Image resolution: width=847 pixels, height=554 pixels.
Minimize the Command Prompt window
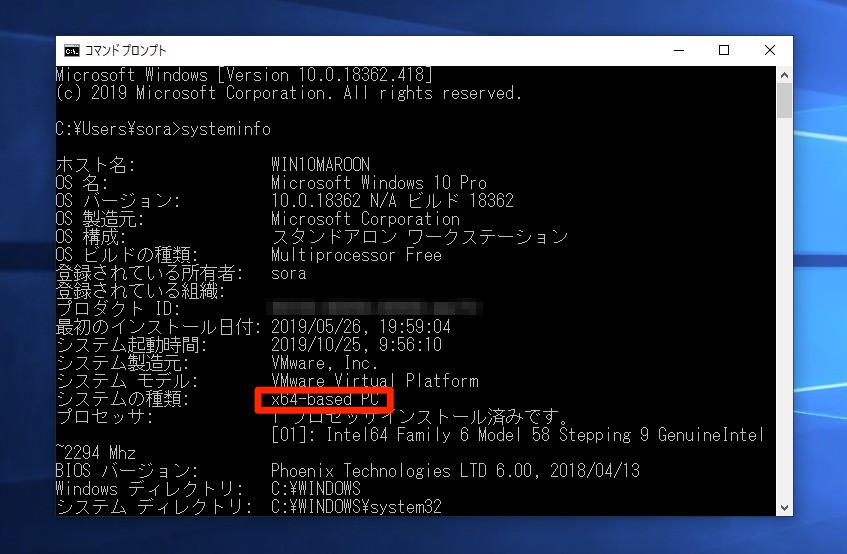[x=679, y=51]
